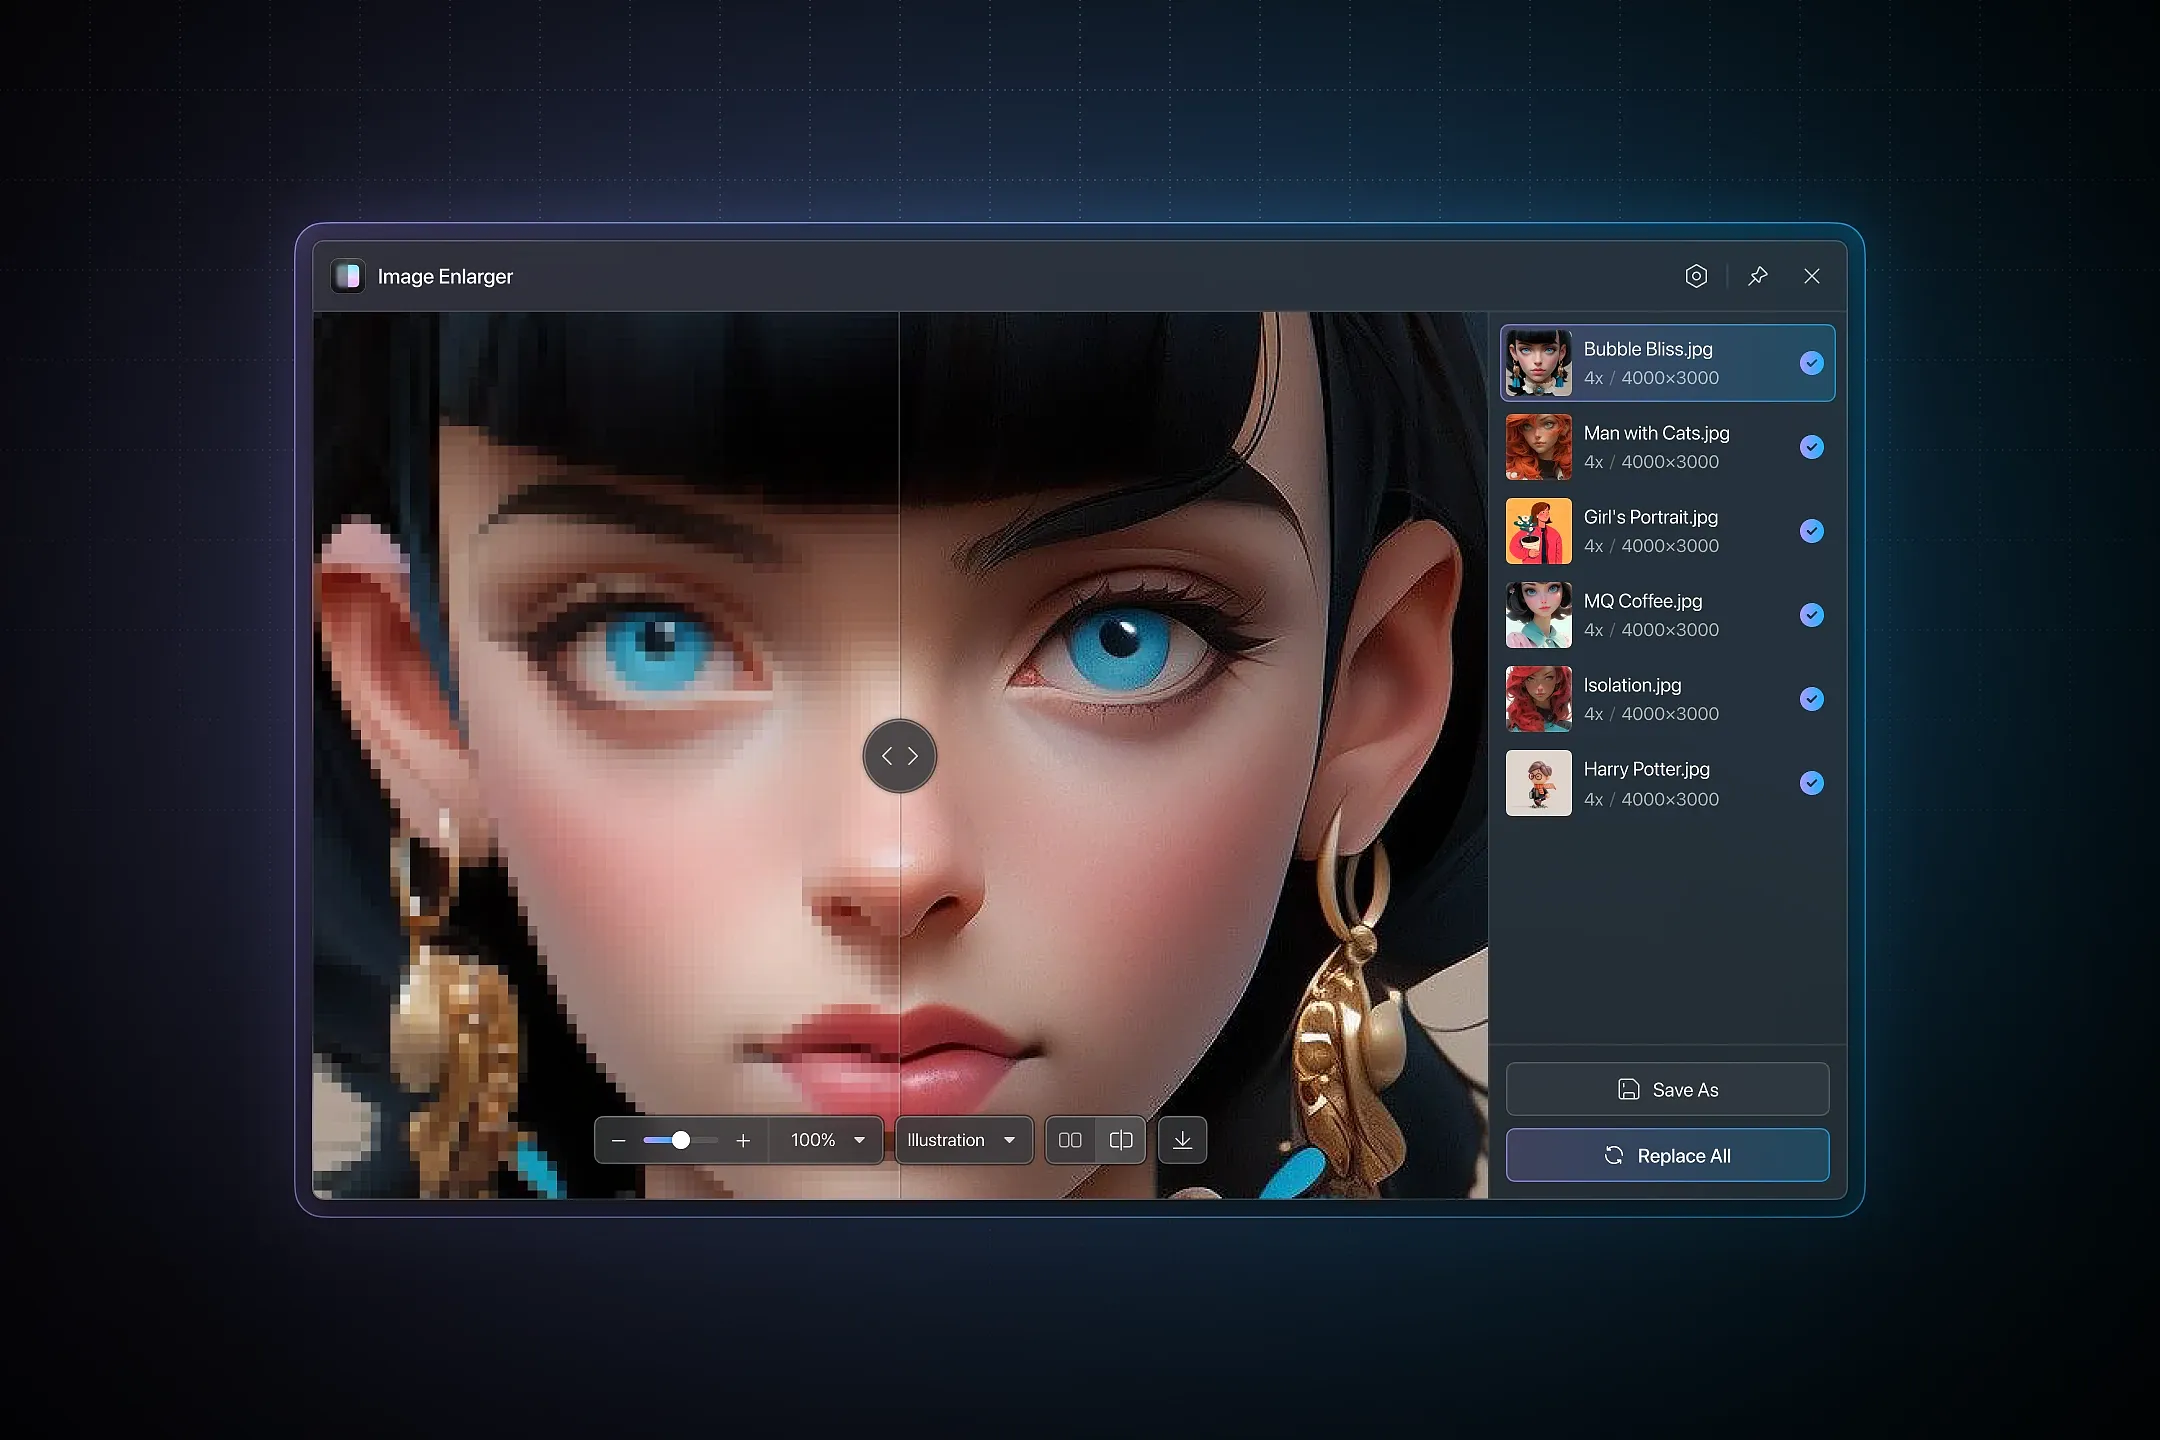Switch to side-by-side compare view
This screenshot has height=1440, width=2160.
[1070, 1140]
